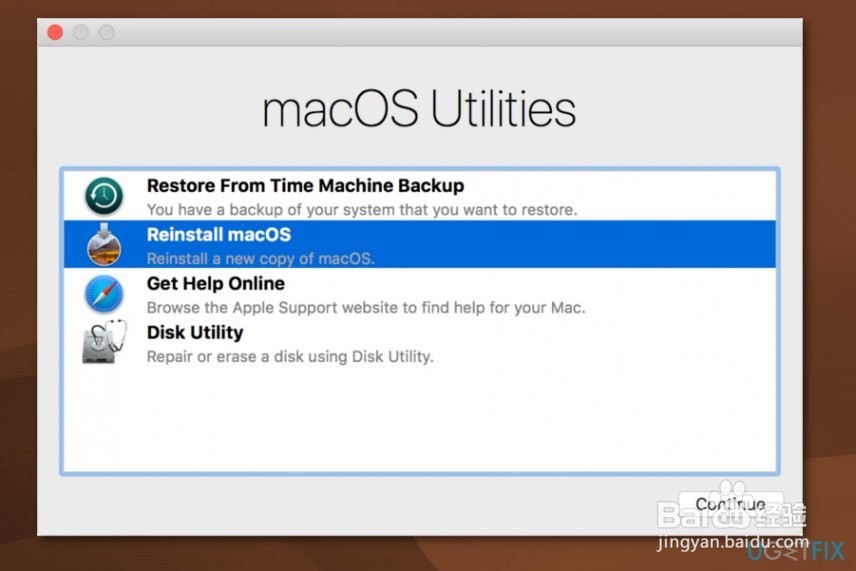Image resolution: width=856 pixels, height=571 pixels.
Task: Pick the Disk Utility title text
Action: pyautogui.click(x=195, y=333)
